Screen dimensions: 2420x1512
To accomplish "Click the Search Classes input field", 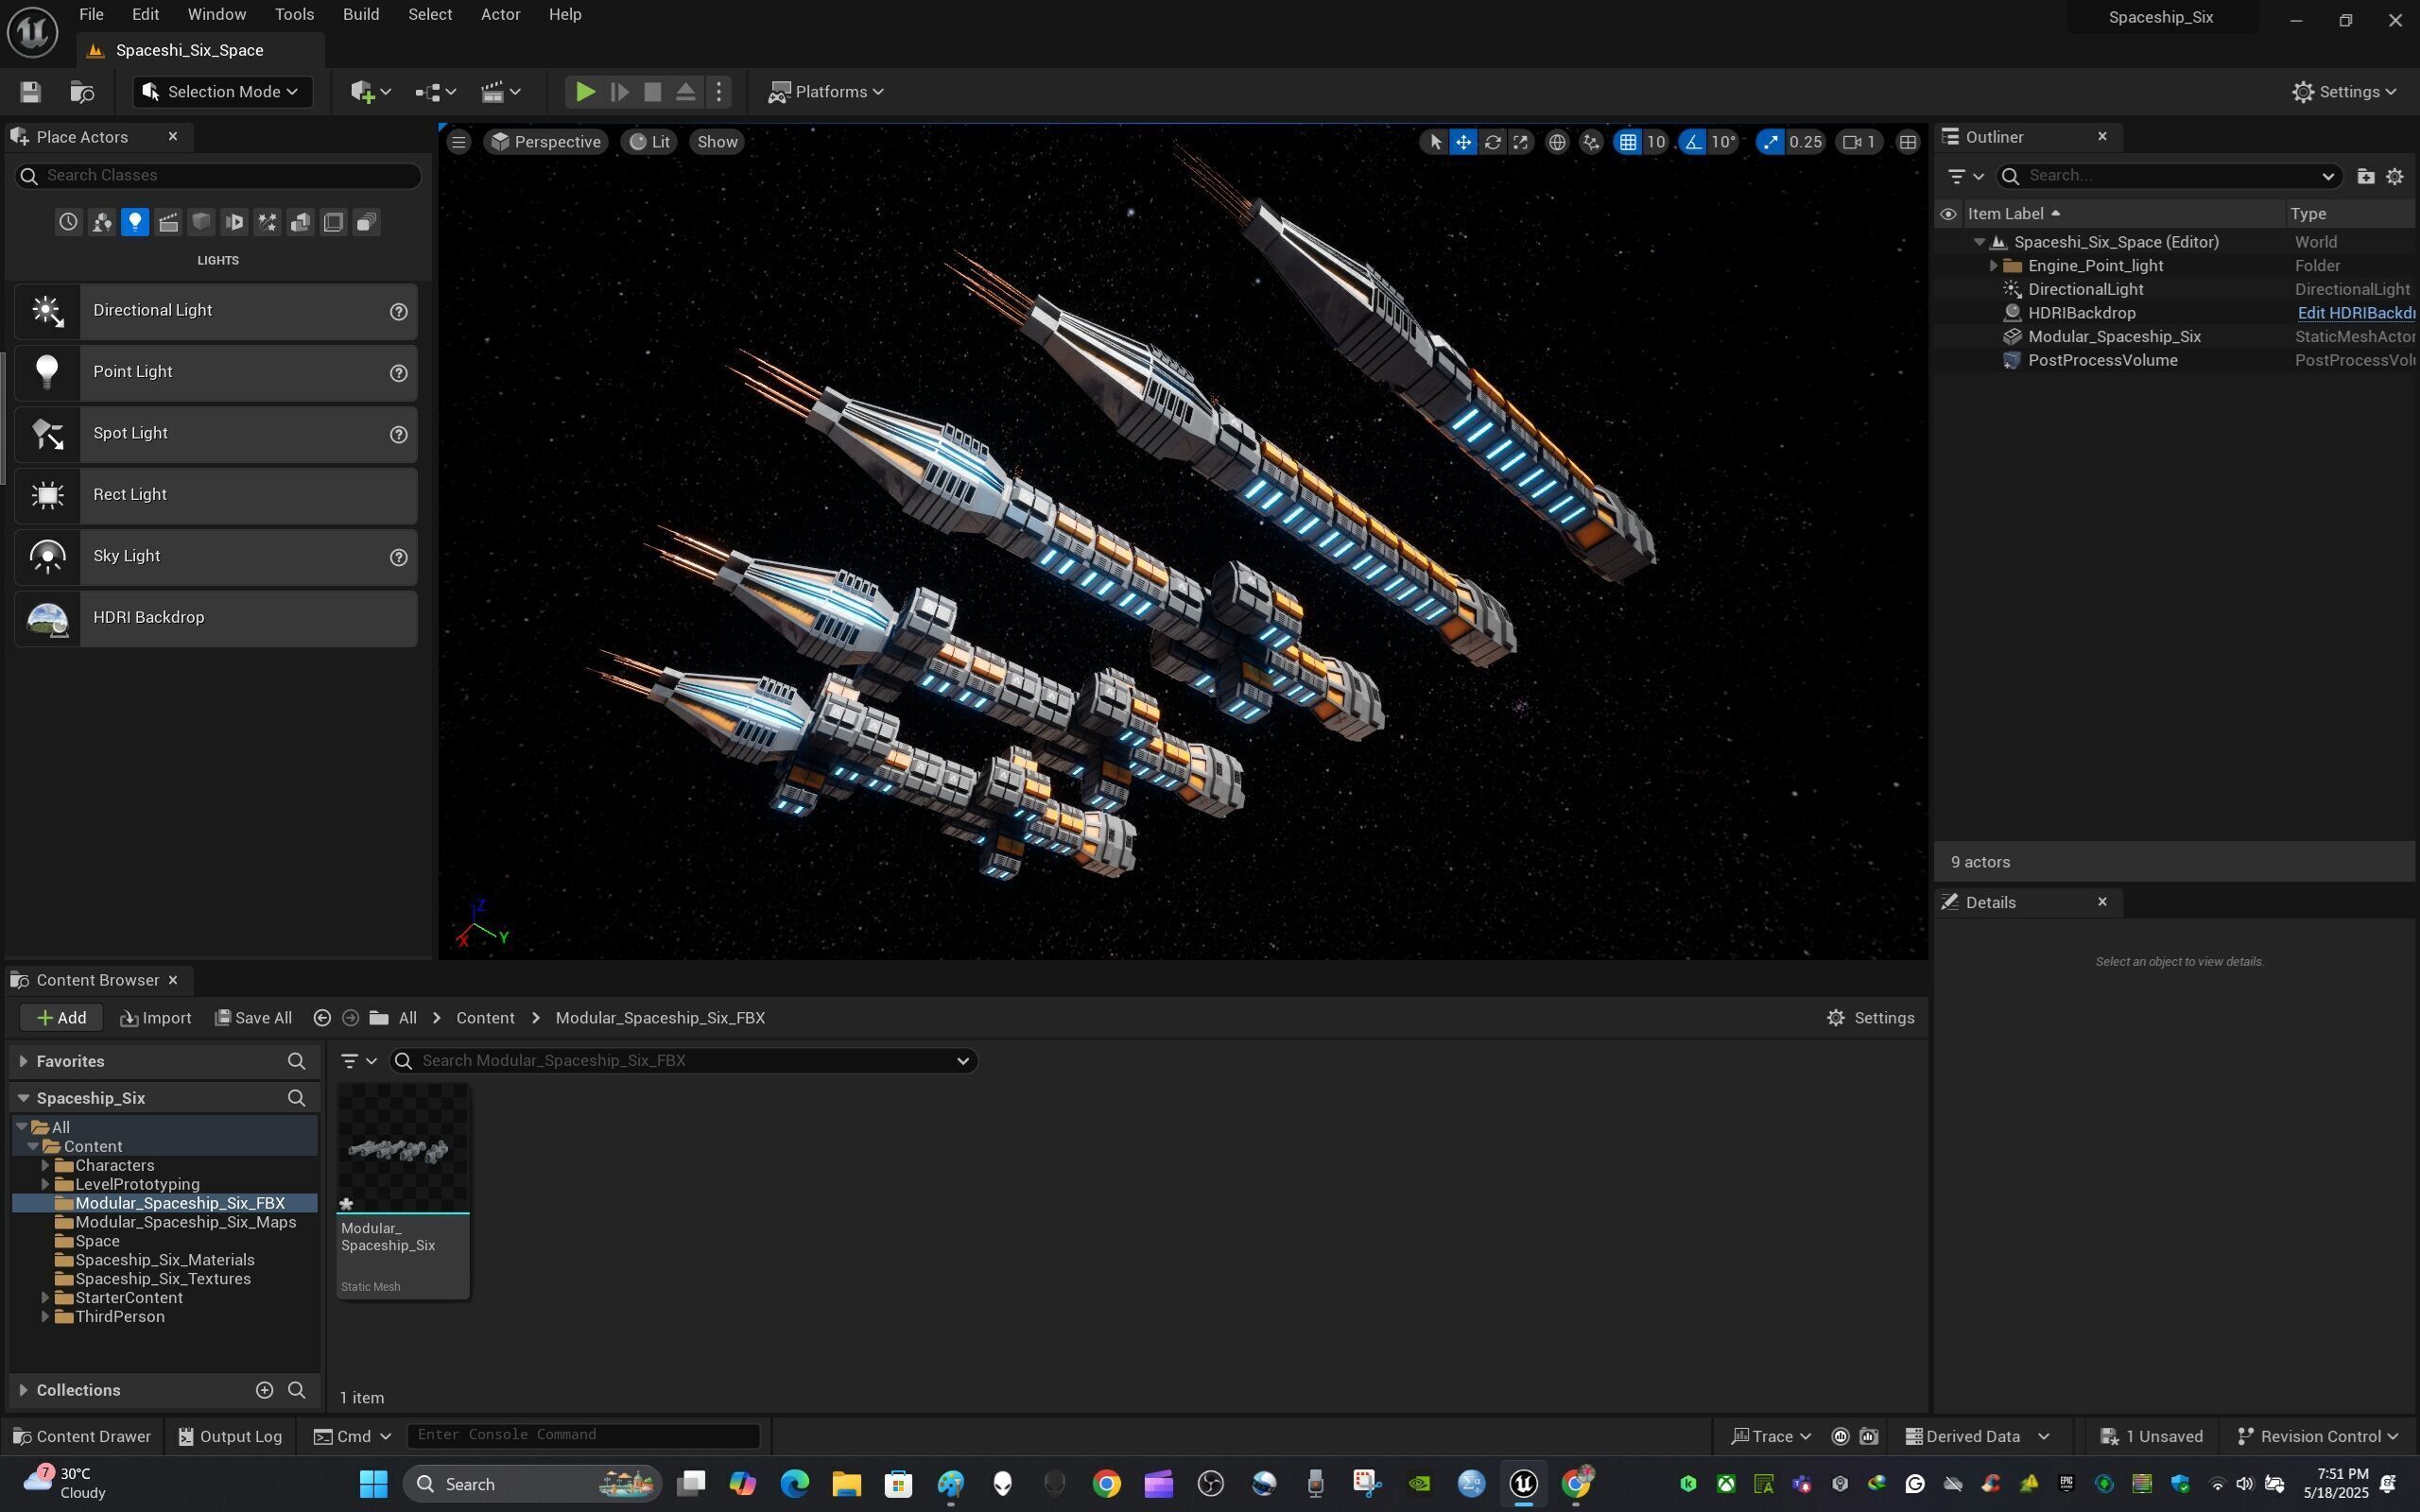I will tap(217, 176).
